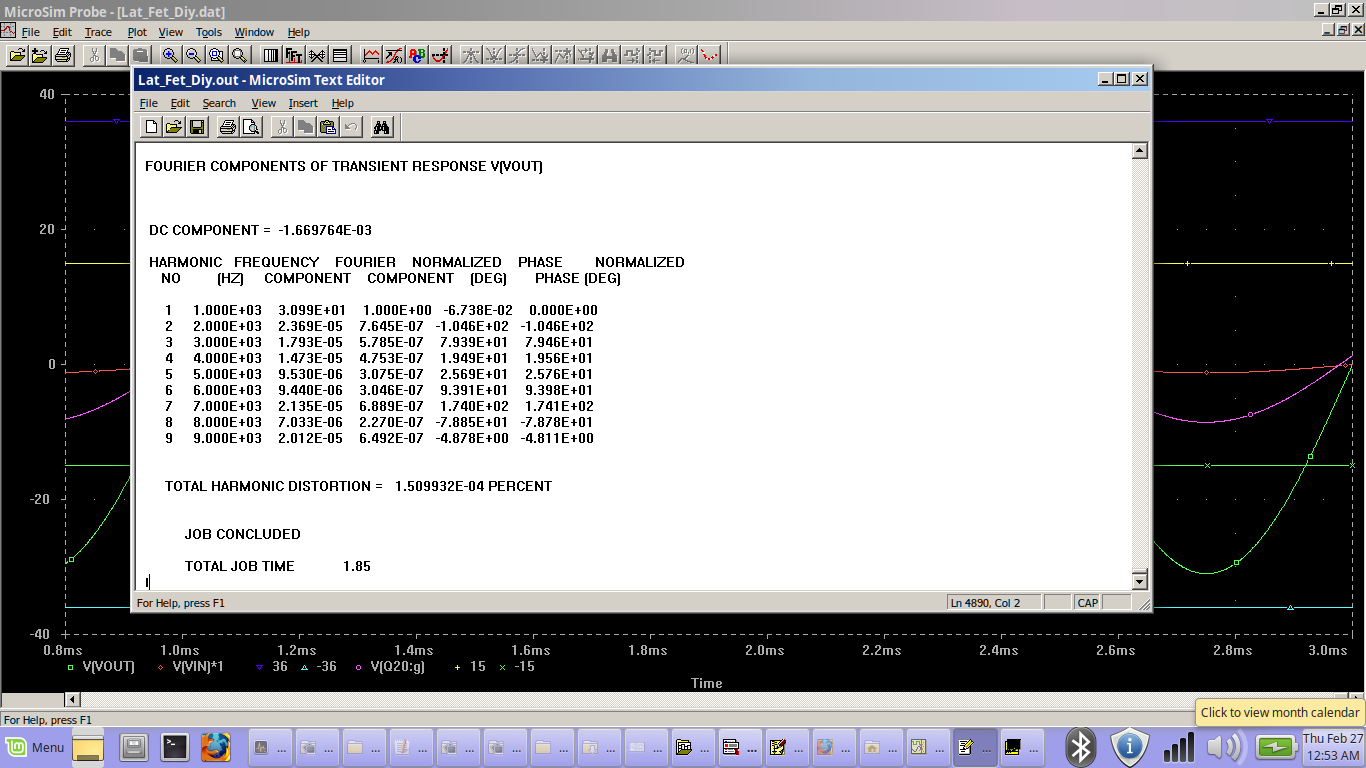Click the TOTAL HARMONIC DISTORTION value line
This screenshot has width=1366, height=768.
tap(358, 486)
